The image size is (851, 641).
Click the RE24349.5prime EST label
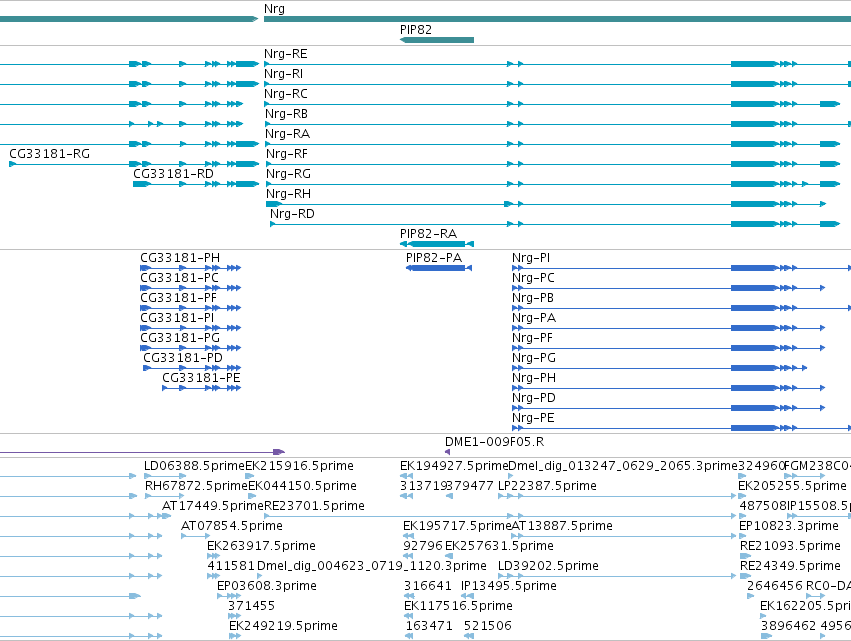(x=790, y=566)
